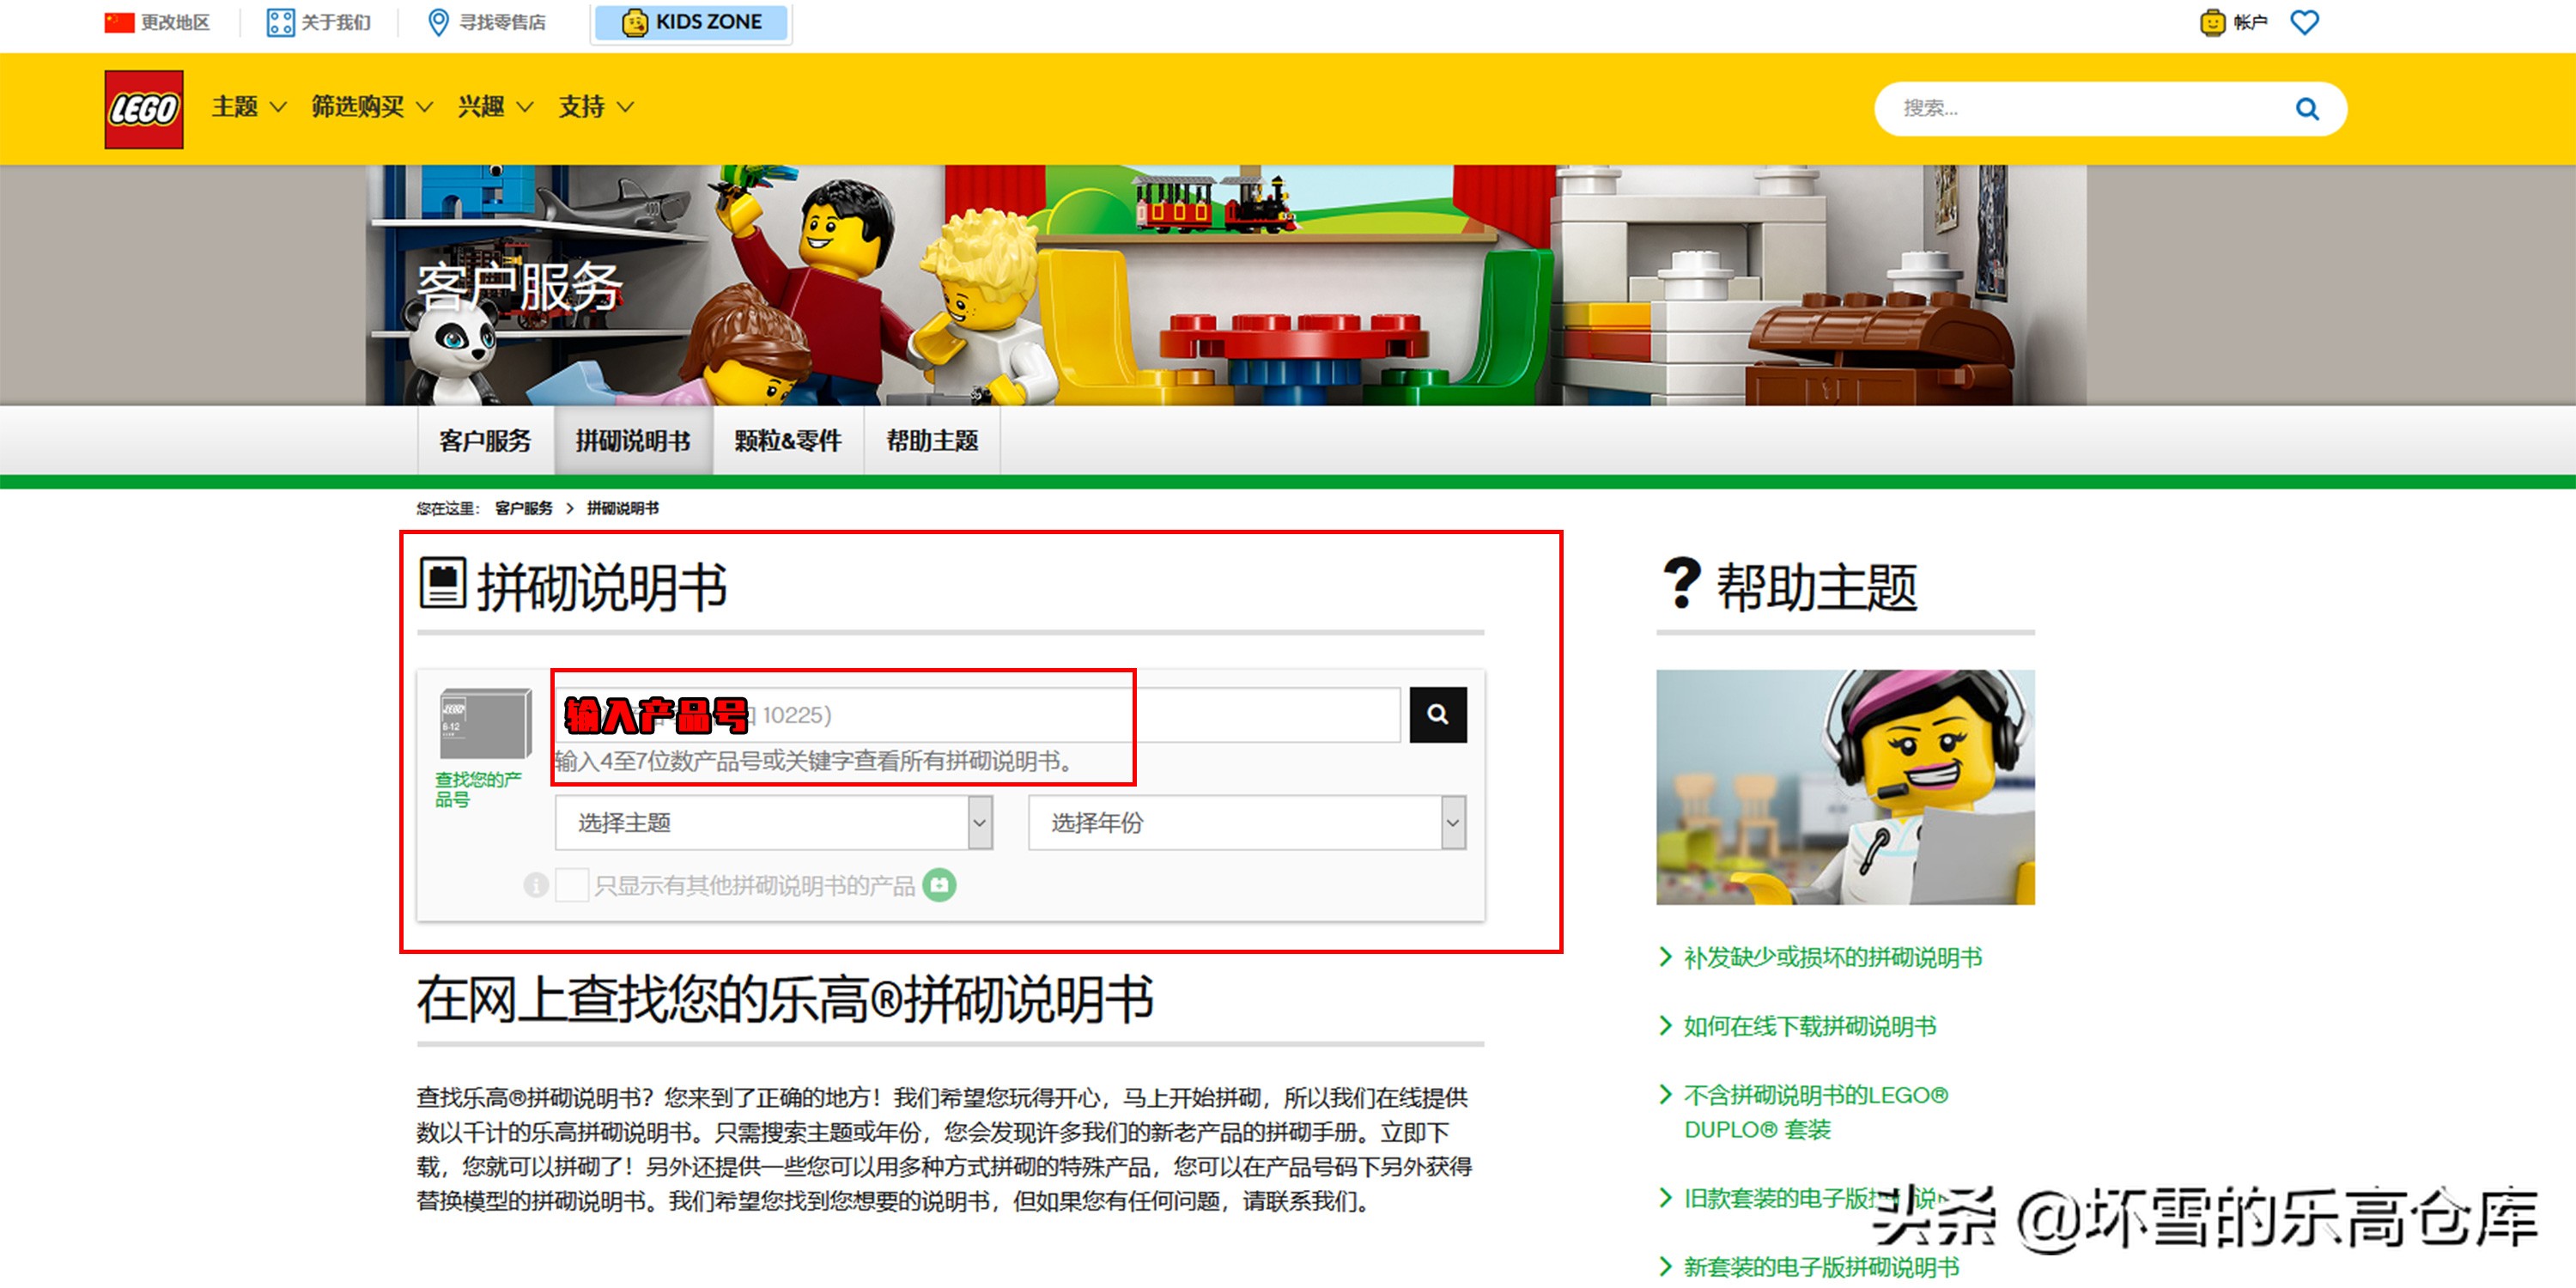Click the KIDS ZONE button

click(692, 21)
